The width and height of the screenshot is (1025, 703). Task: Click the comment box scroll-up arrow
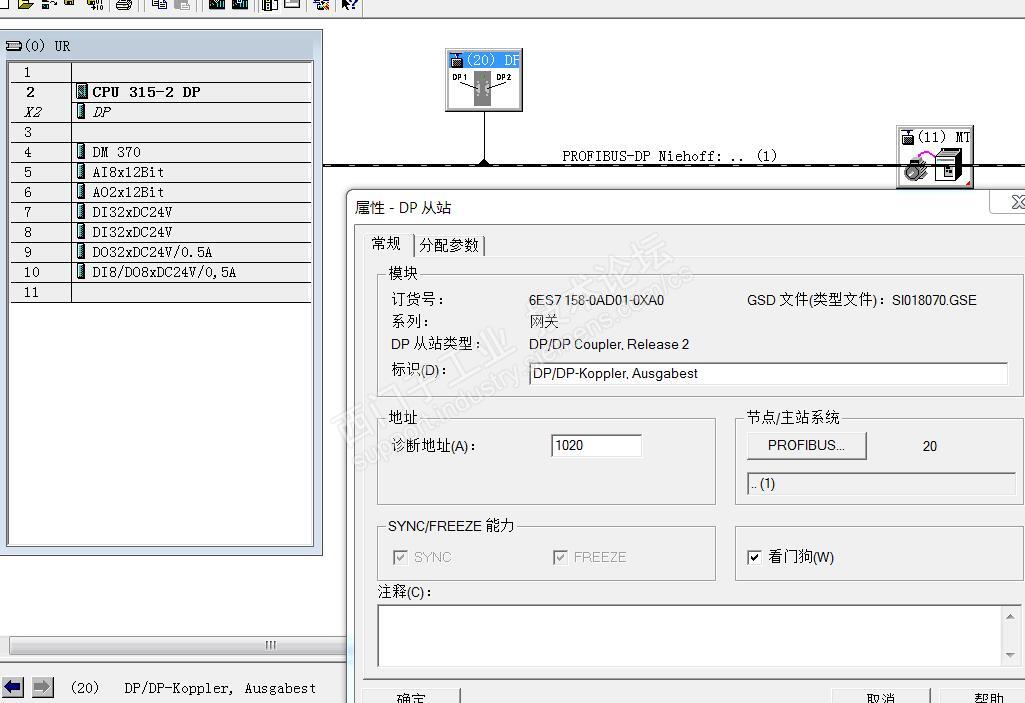(1011, 616)
